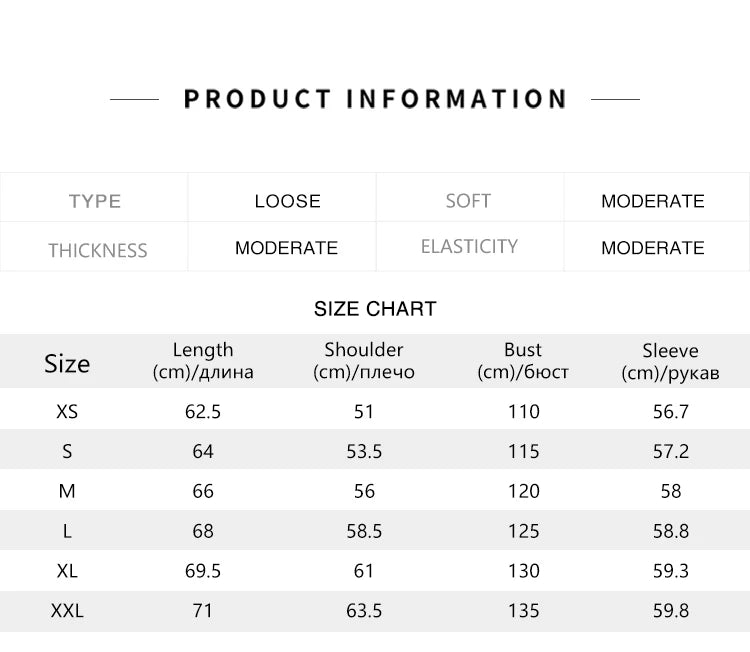Click the LOOSE value cell

point(287,201)
